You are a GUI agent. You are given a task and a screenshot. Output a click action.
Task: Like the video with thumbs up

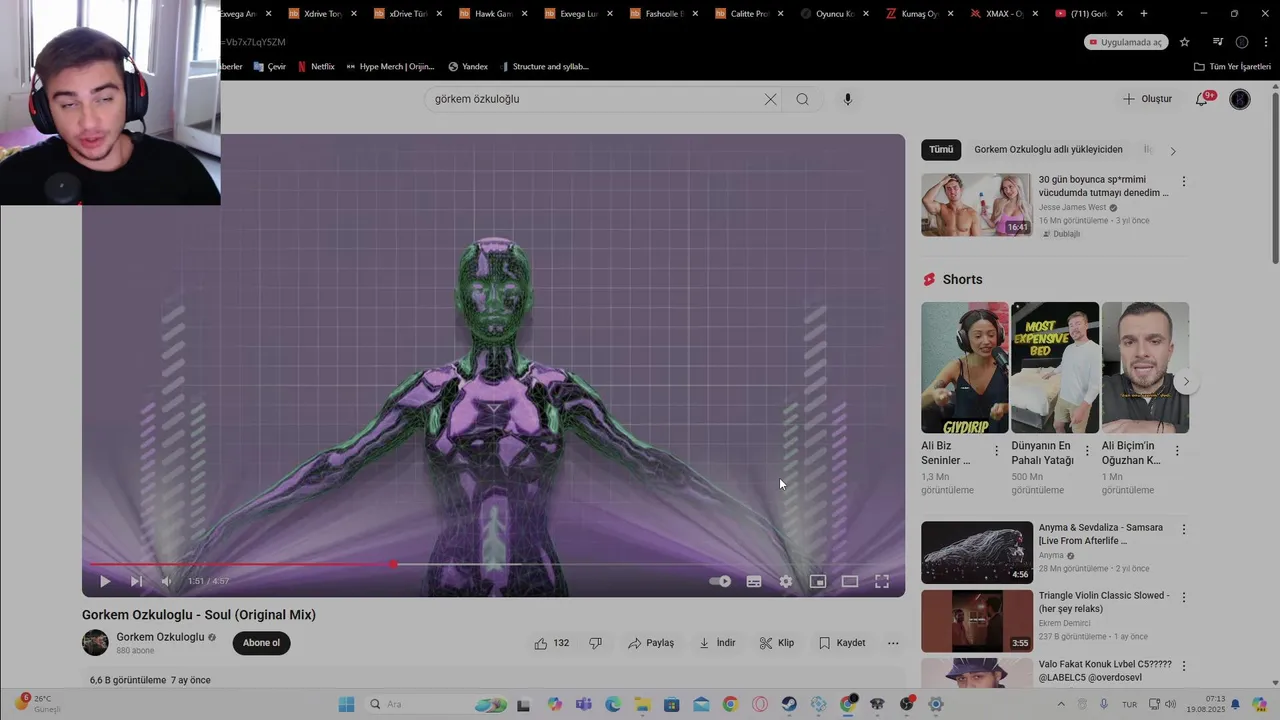pyautogui.click(x=551, y=643)
